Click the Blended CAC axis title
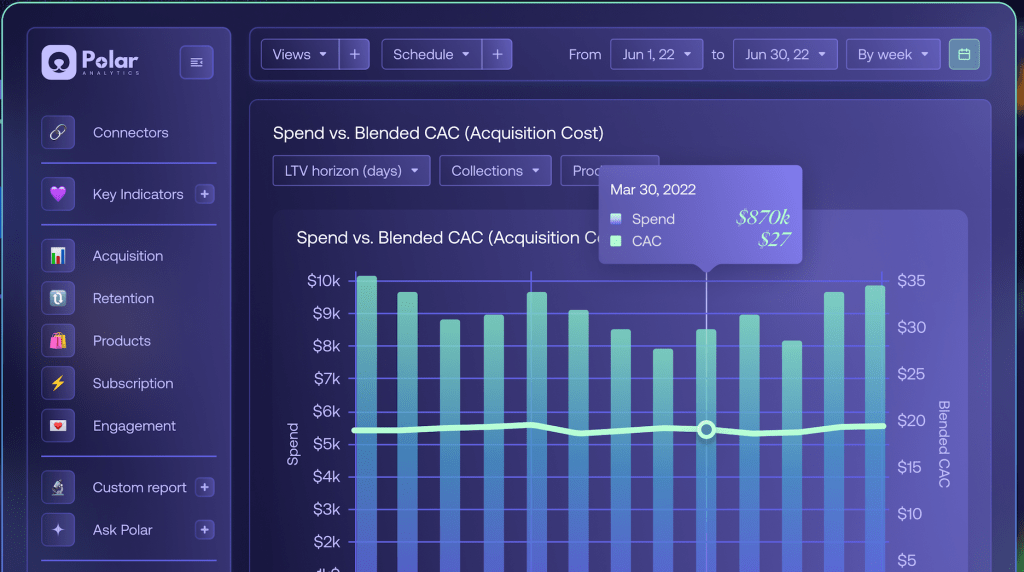Viewport: 1024px width, 572px height. click(x=944, y=444)
